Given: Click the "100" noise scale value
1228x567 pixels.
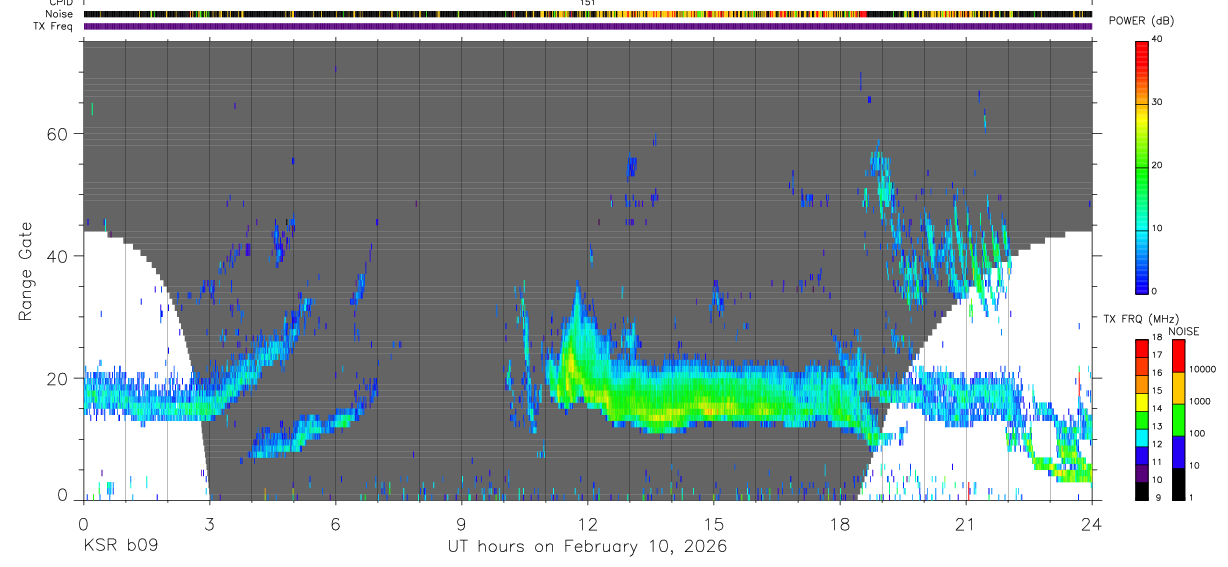Looking at the screenshot, I should point(1196,433).
